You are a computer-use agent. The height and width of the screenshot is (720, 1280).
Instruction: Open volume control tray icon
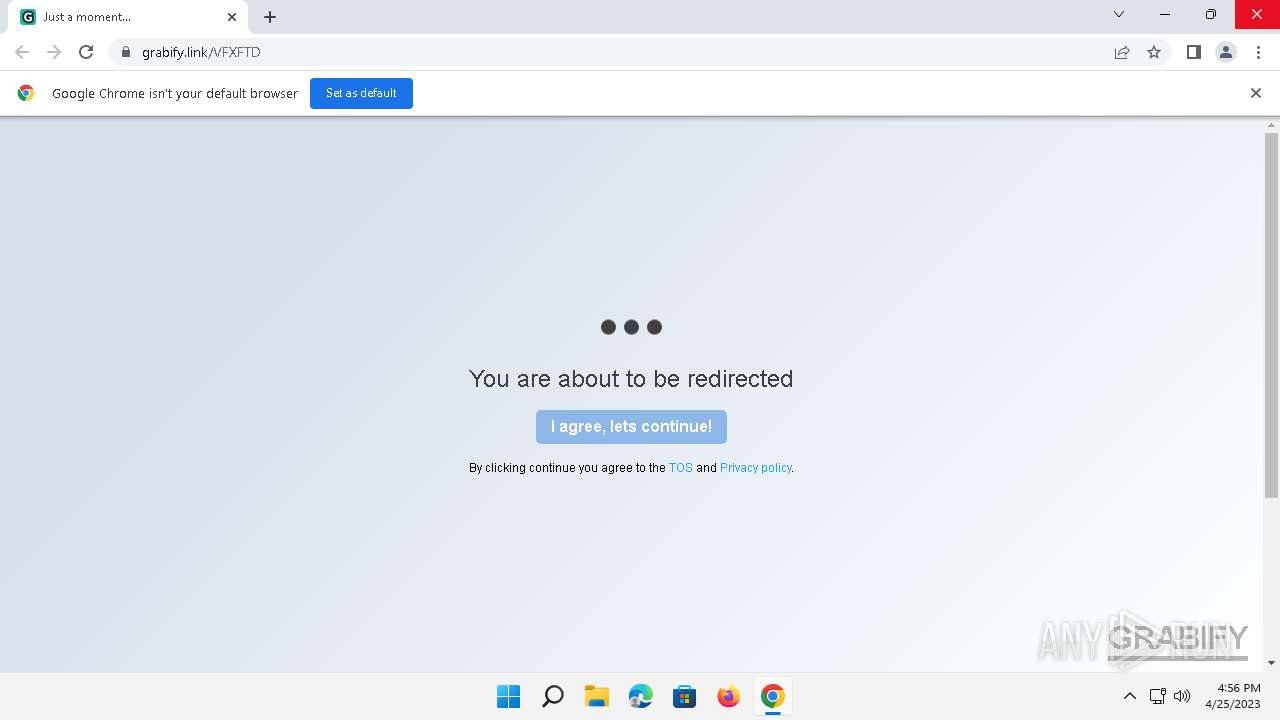(1182, 696)
